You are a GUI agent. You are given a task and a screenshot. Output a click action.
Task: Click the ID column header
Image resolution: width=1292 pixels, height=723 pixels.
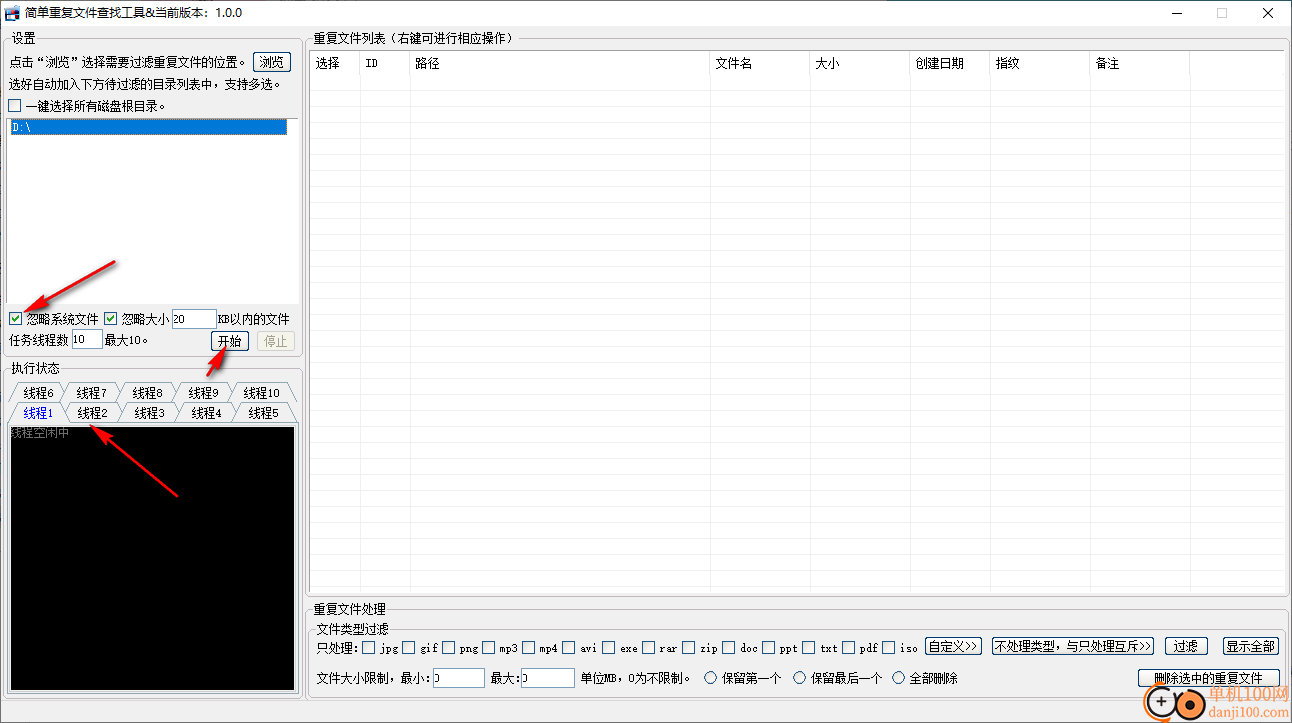[x=385, y=64]
